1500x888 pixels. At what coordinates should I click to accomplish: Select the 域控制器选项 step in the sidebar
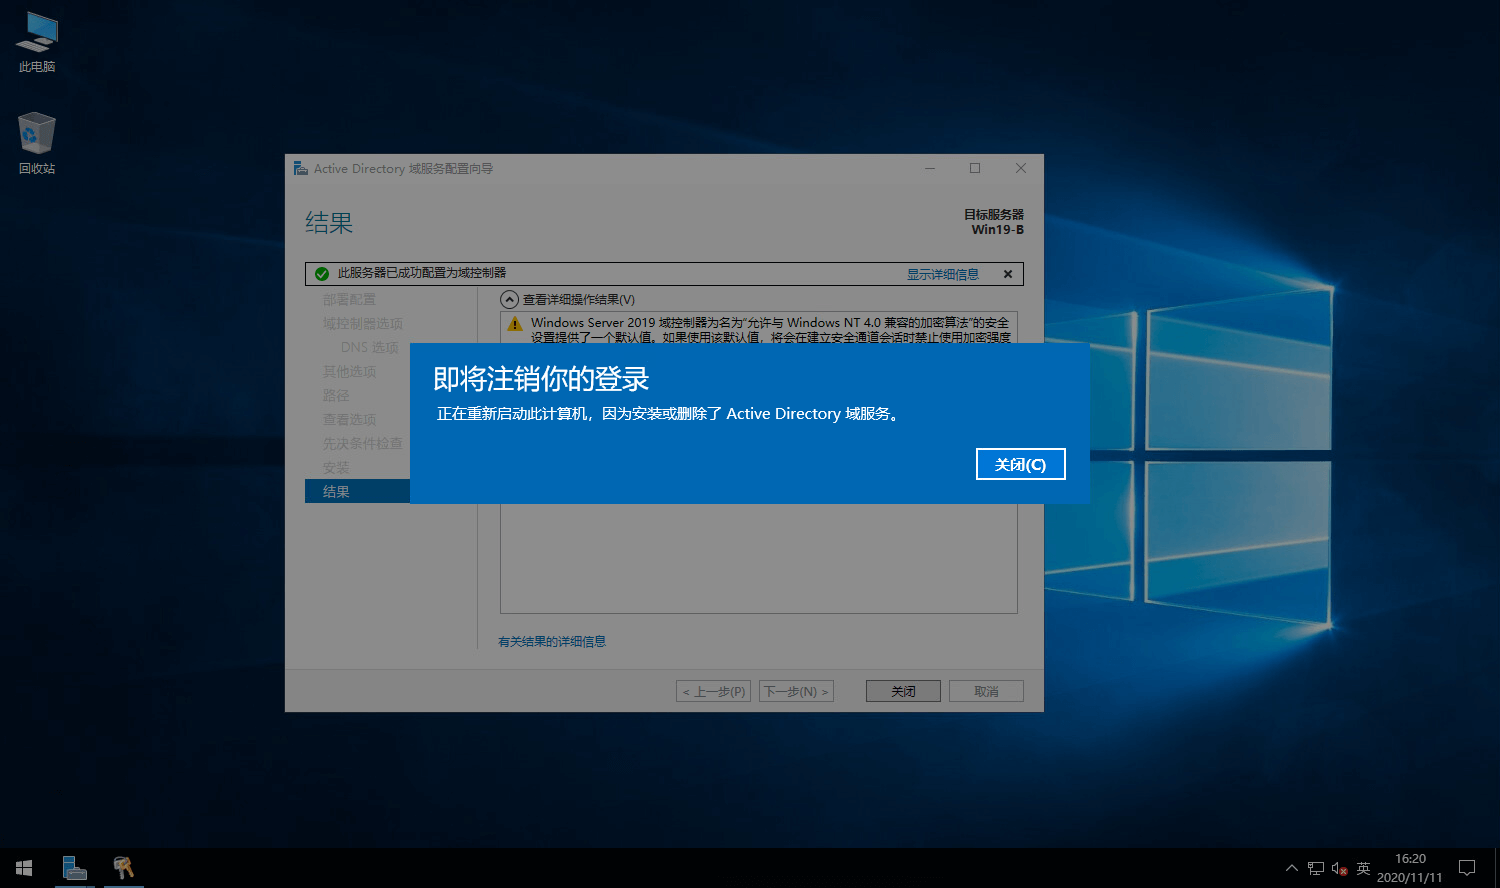pos(362,323)
